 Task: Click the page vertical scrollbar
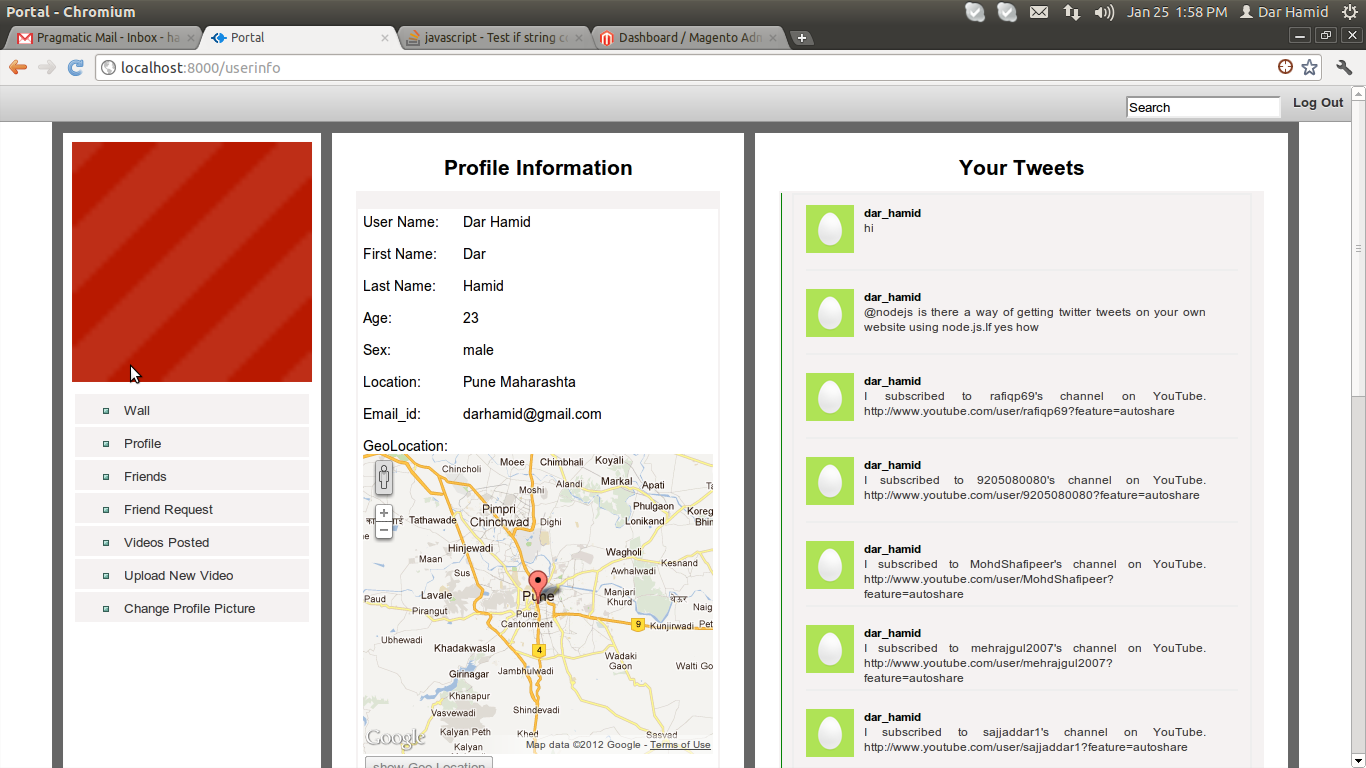(x=1358, y=250)
